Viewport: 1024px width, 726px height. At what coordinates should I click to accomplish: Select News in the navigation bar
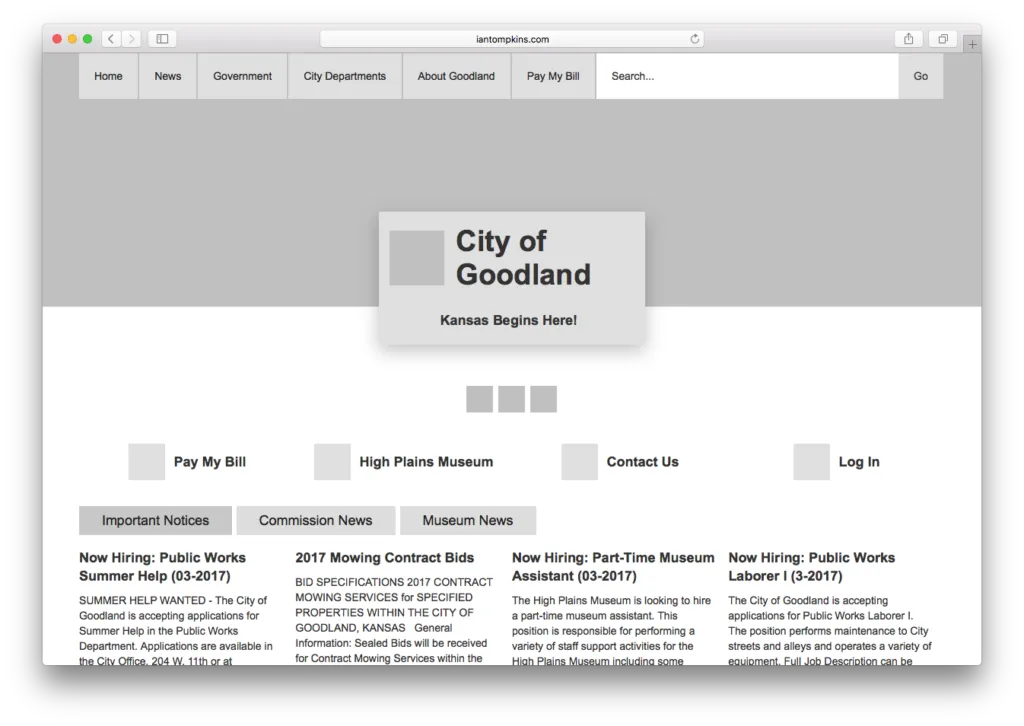(167, 75)
